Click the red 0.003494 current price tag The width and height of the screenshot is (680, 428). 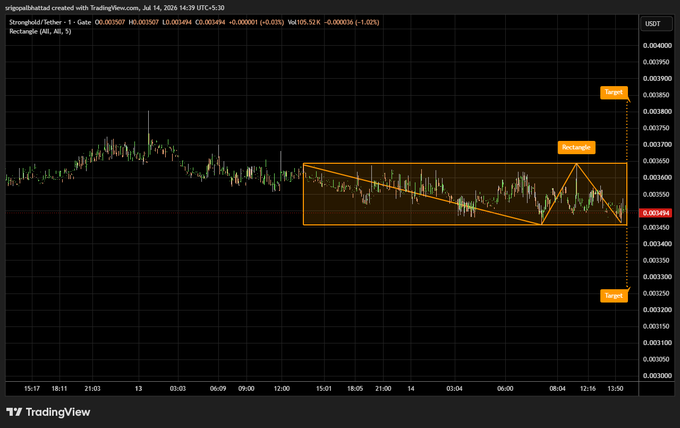click(656, 213)
